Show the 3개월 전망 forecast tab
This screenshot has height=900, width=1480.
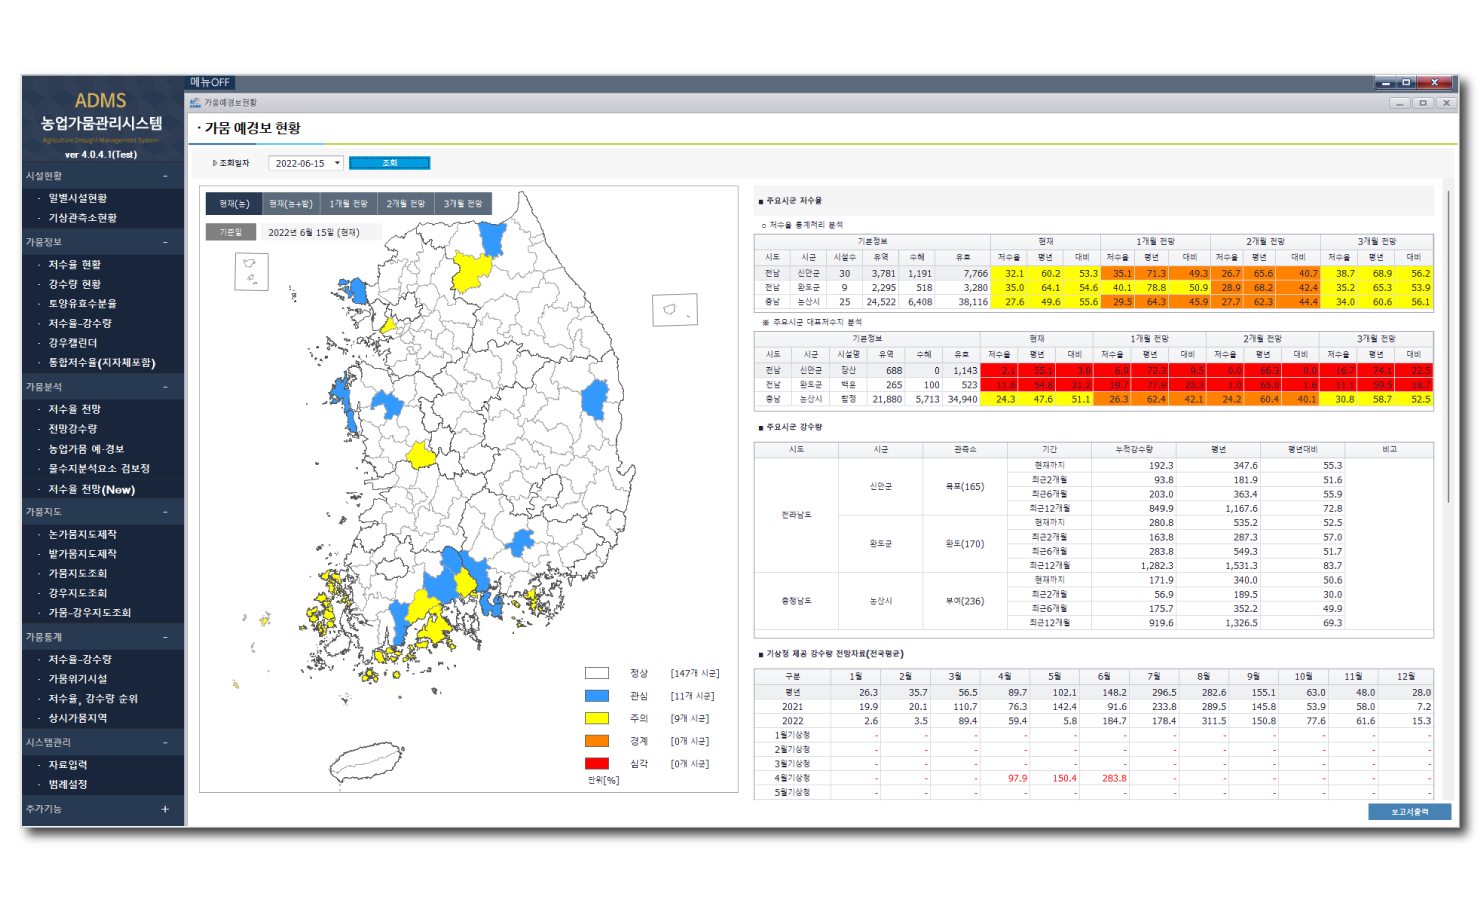click(x=463, y=204)
